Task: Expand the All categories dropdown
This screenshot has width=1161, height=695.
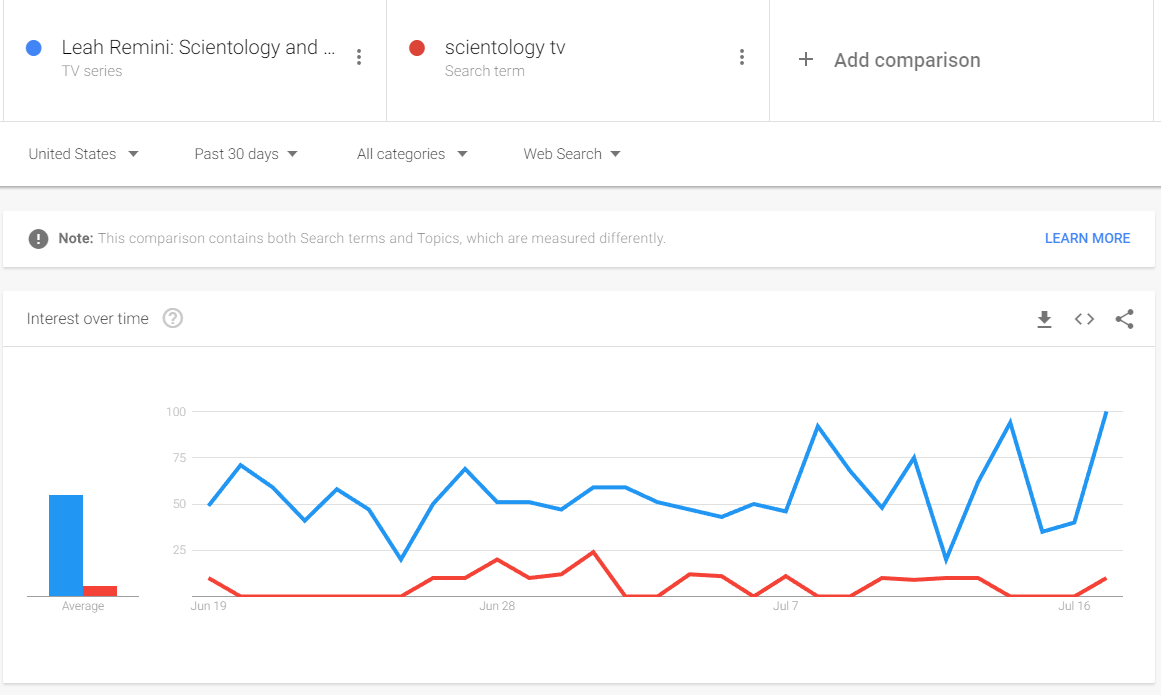Action: click(x=412, y=154)
